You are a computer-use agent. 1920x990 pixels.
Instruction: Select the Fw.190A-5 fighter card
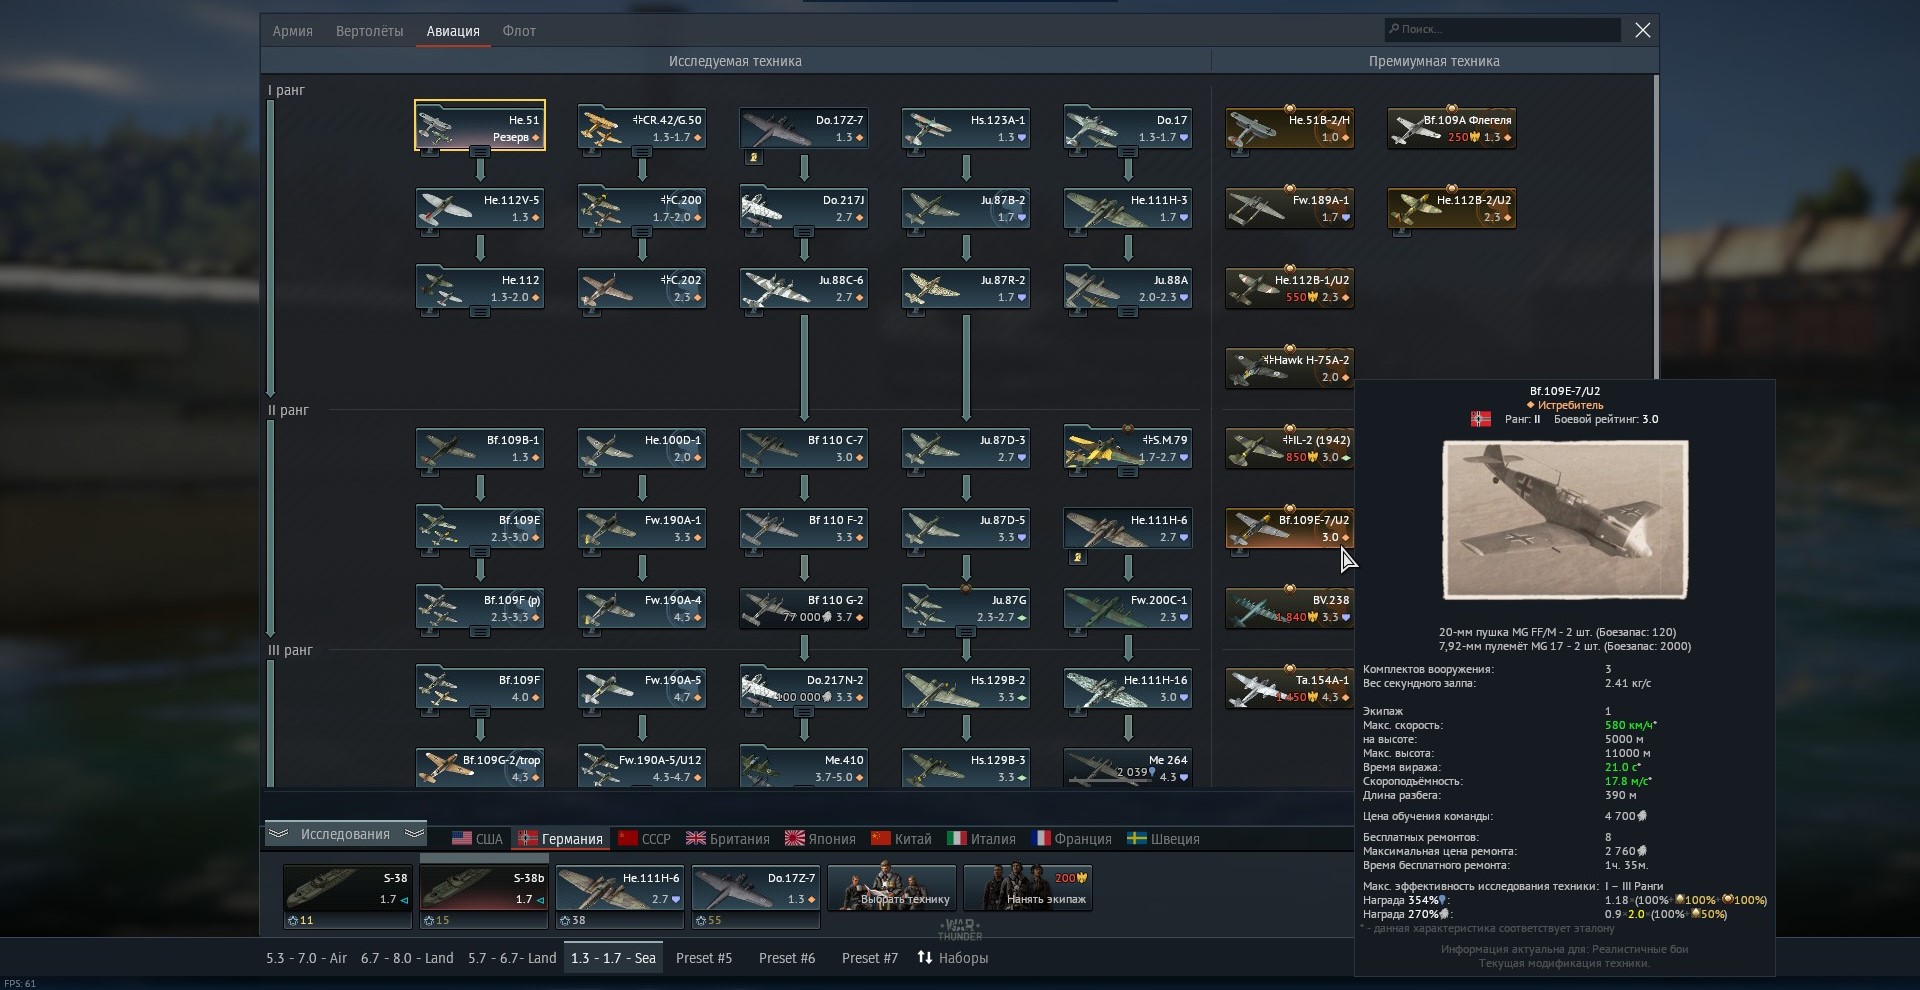click(642, 687)
